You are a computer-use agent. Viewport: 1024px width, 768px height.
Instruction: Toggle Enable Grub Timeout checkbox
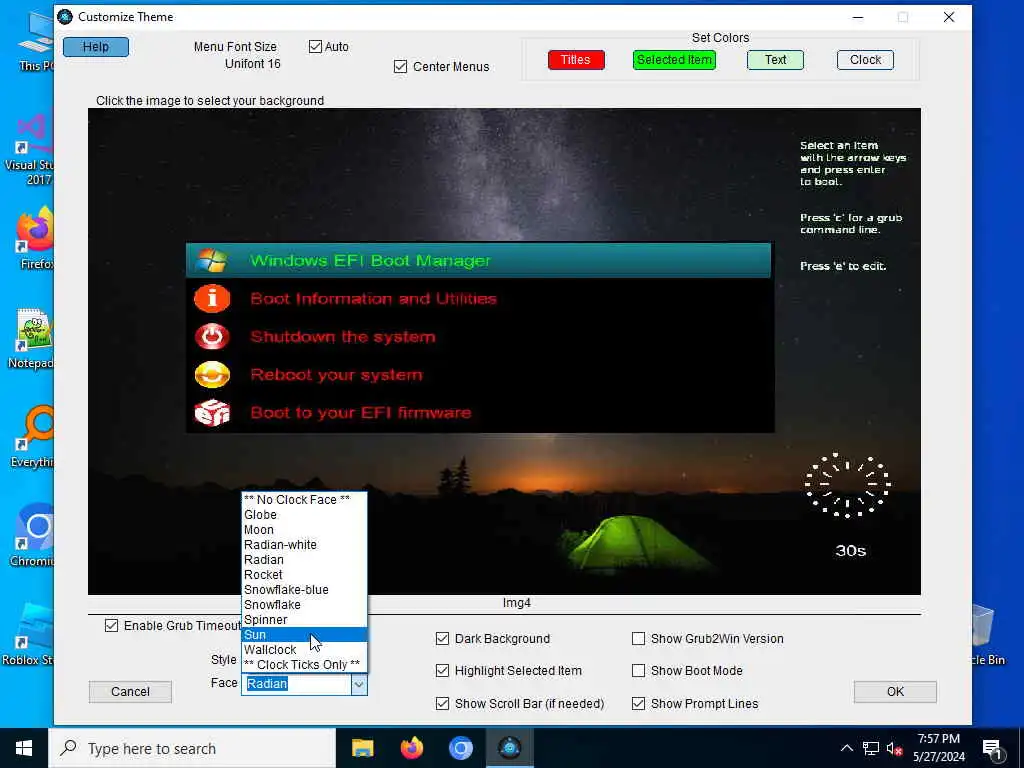tap(112, 626)
